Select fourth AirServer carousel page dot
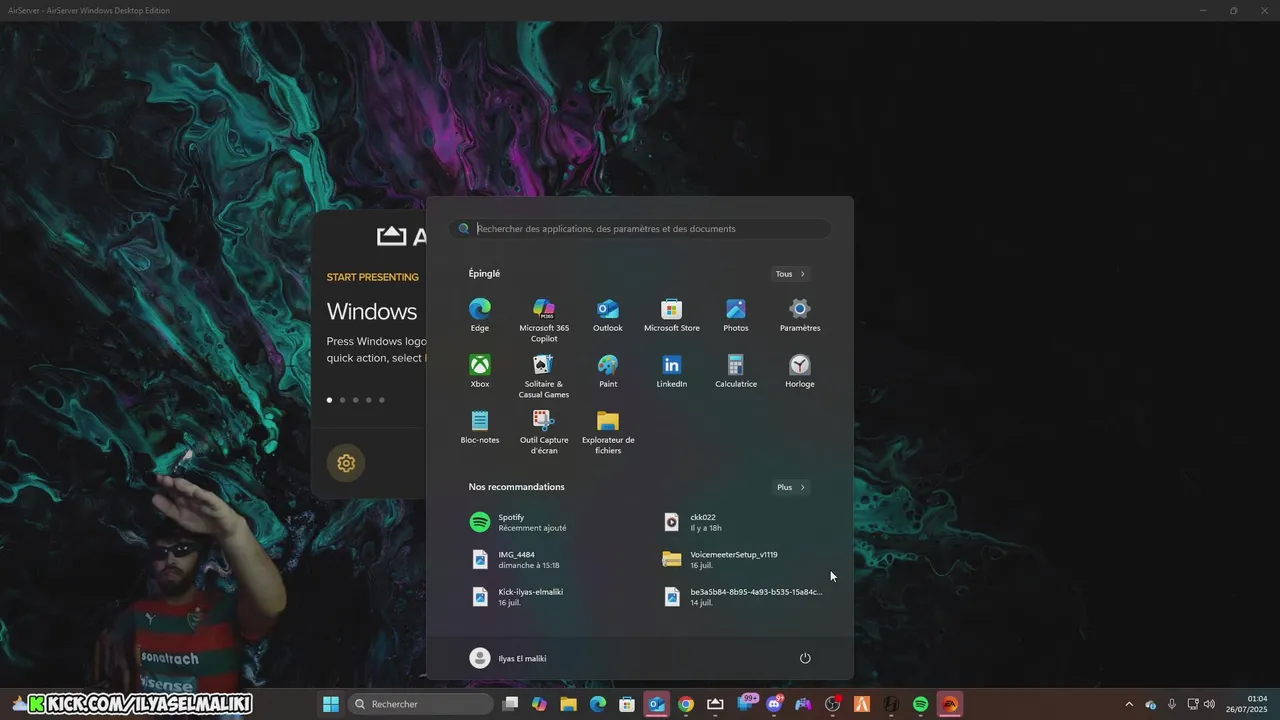This screenshot has height=720, width=1280. [x=368, y=400]
